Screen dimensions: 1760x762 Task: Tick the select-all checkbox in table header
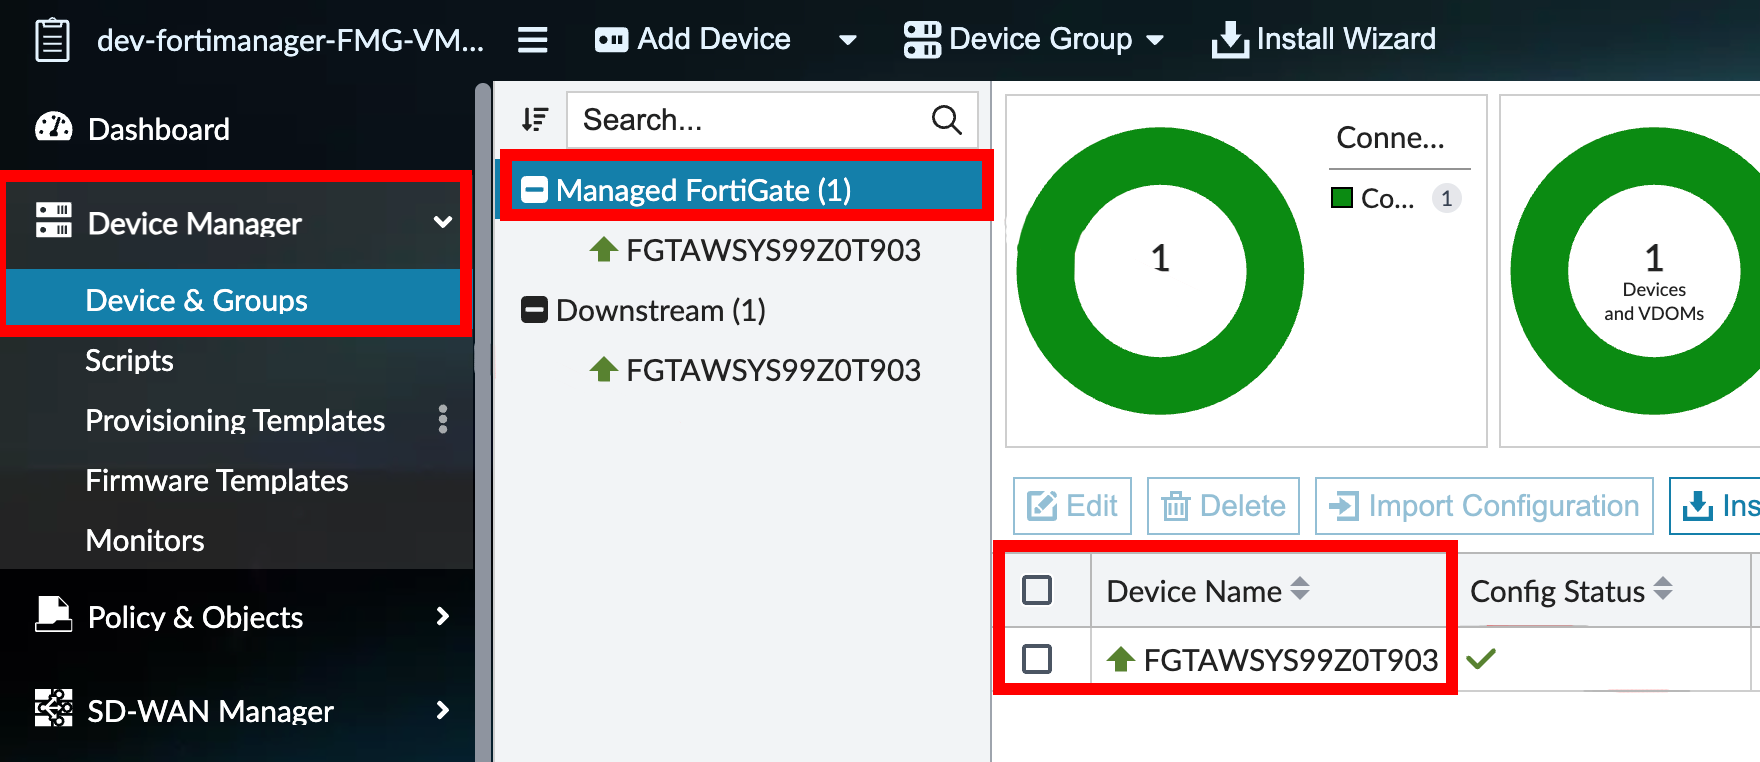(1037, 590)
